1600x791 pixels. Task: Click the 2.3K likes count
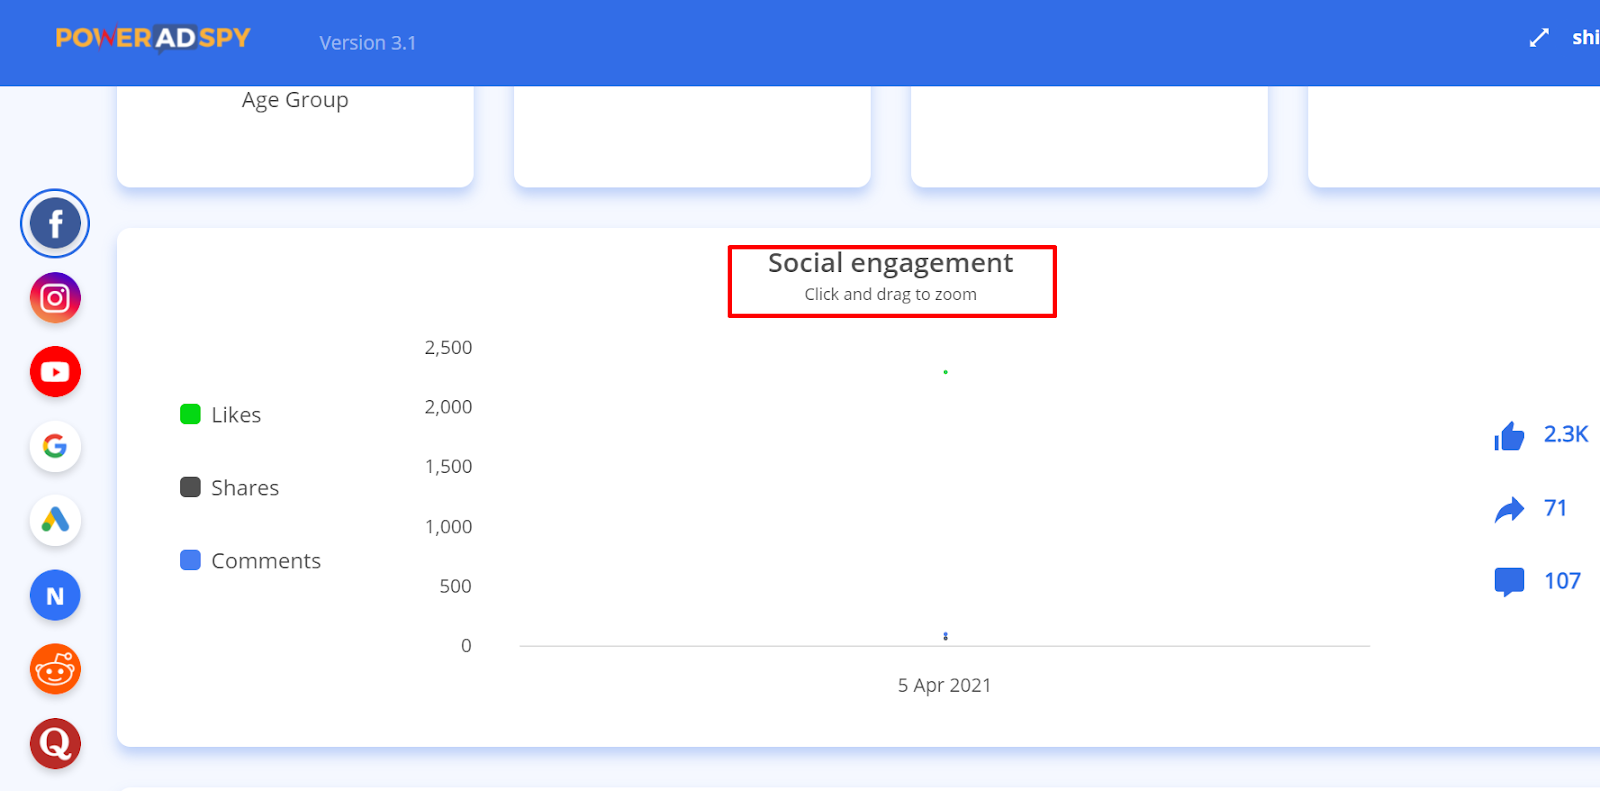(x=1566, y=434)
